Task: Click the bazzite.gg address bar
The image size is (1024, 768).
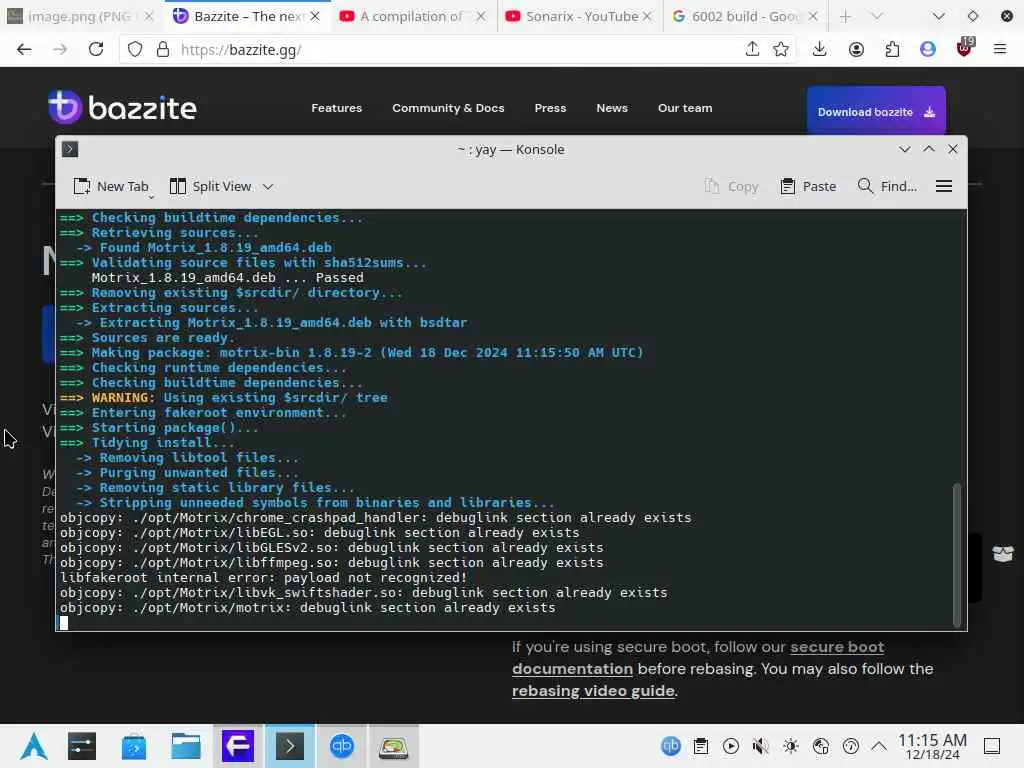Action: coord(457,50)
